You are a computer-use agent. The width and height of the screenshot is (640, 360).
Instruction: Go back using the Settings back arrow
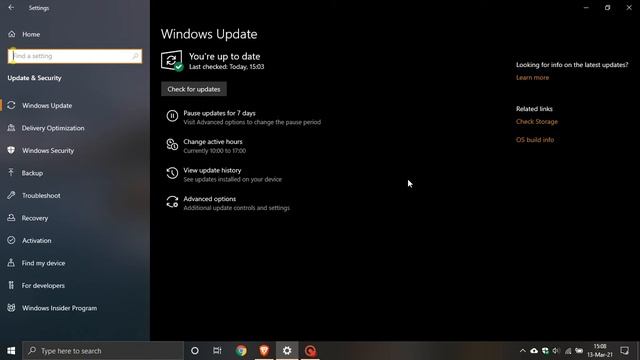(11, 8)
